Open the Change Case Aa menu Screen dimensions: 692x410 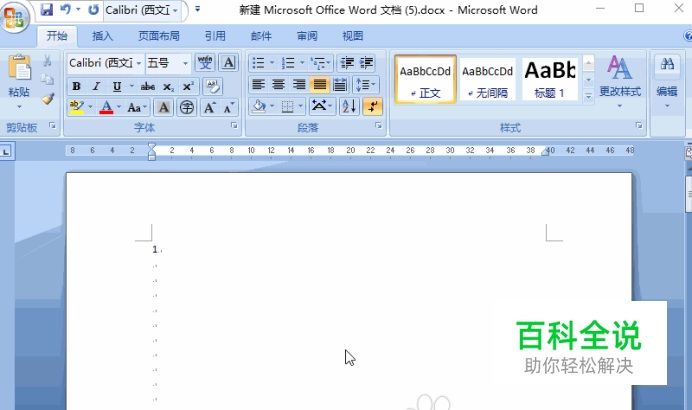[136, 107]
